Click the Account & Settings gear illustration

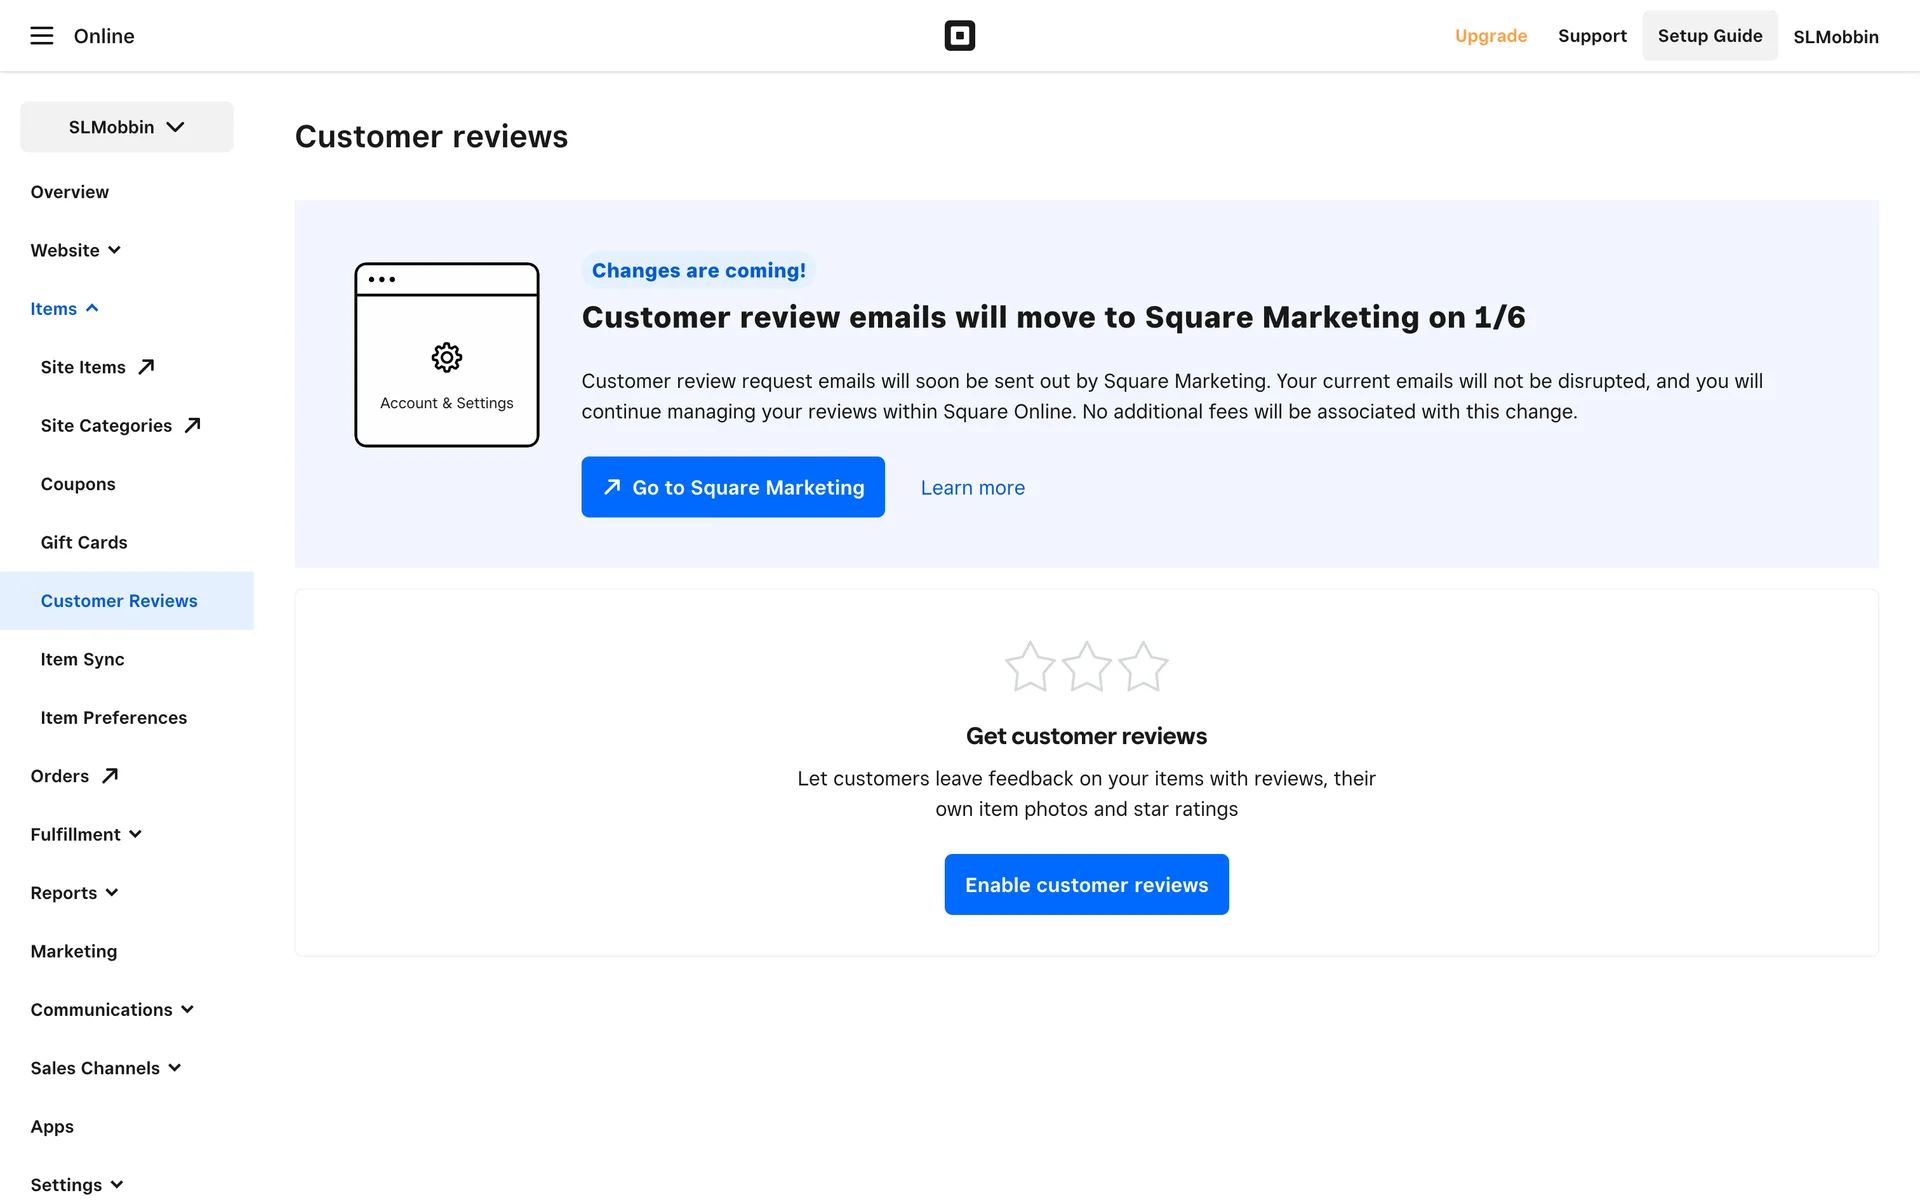click(x=446, y=357)
